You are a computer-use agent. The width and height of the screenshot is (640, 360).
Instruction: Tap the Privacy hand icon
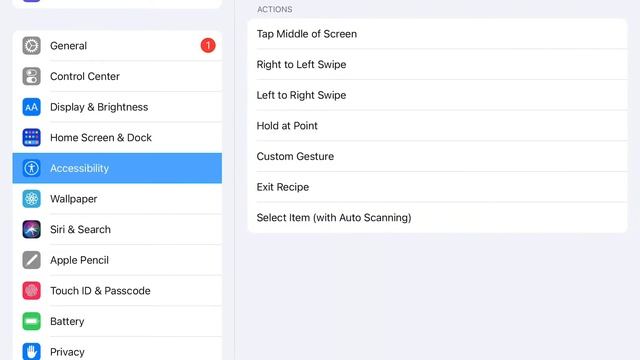click(x=31, y=351)
